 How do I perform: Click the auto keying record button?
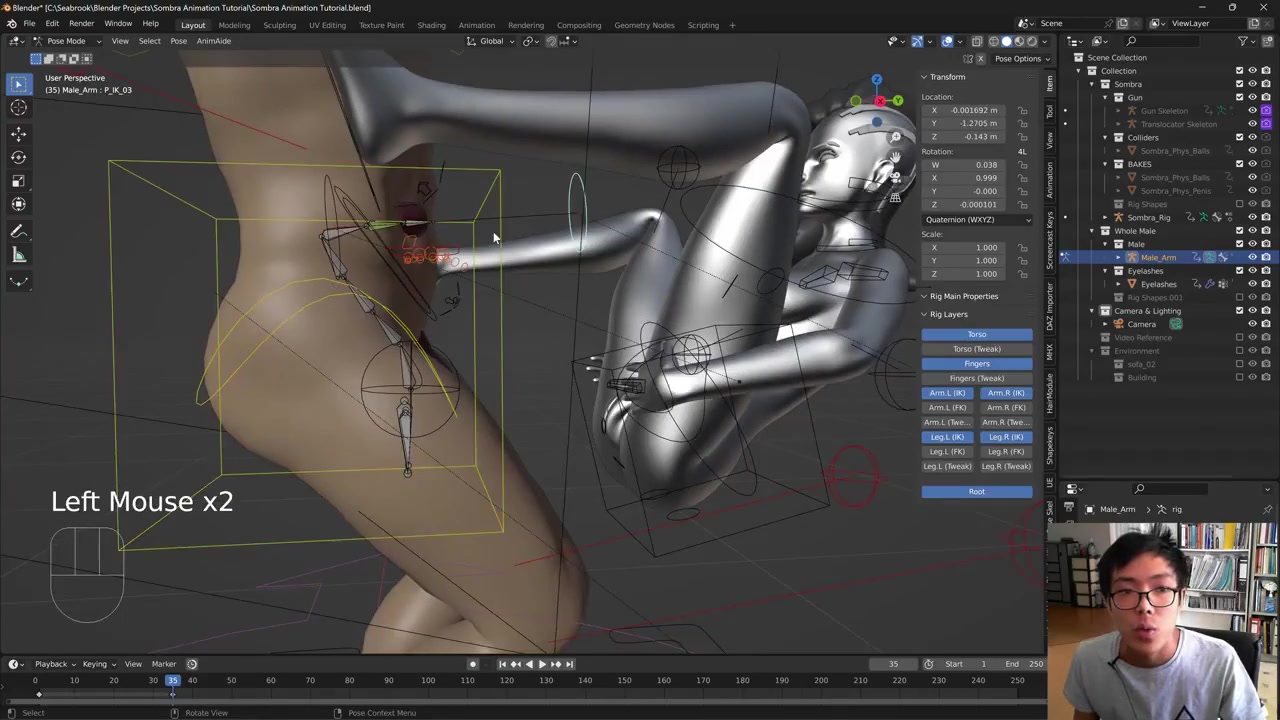(x=473, y=664)
